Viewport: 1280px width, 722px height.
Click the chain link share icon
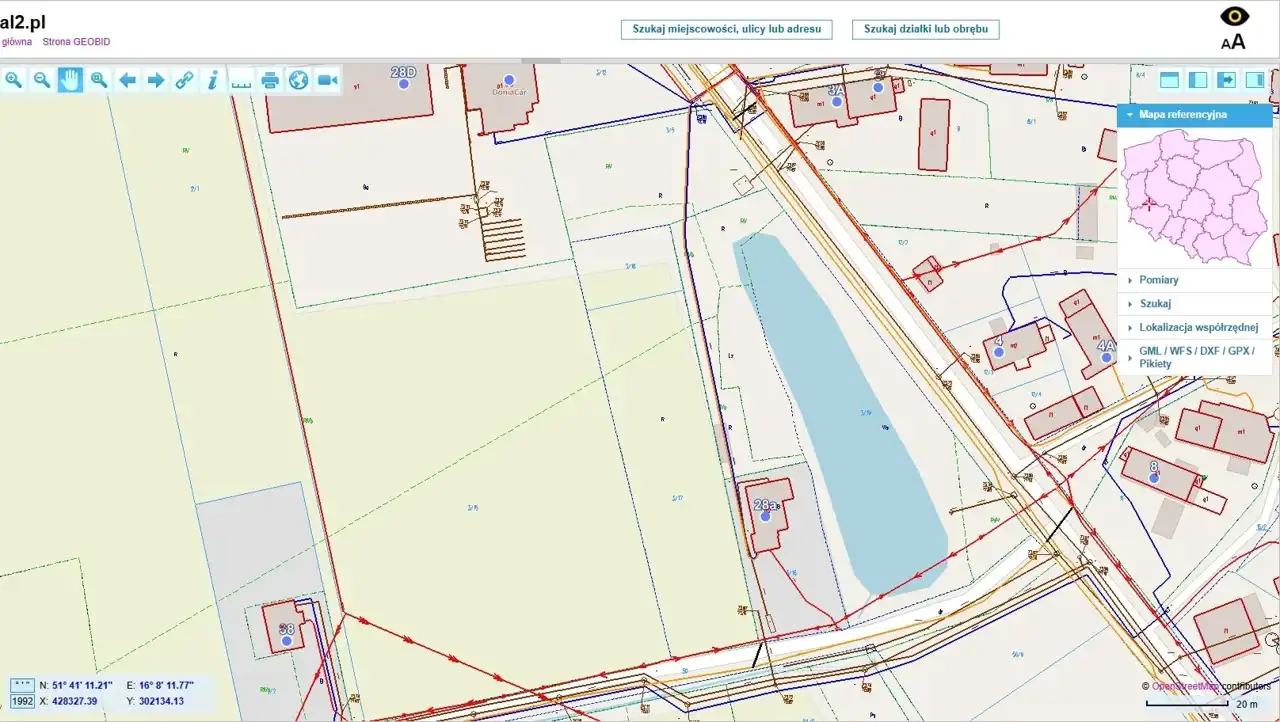tap(185, 81)
